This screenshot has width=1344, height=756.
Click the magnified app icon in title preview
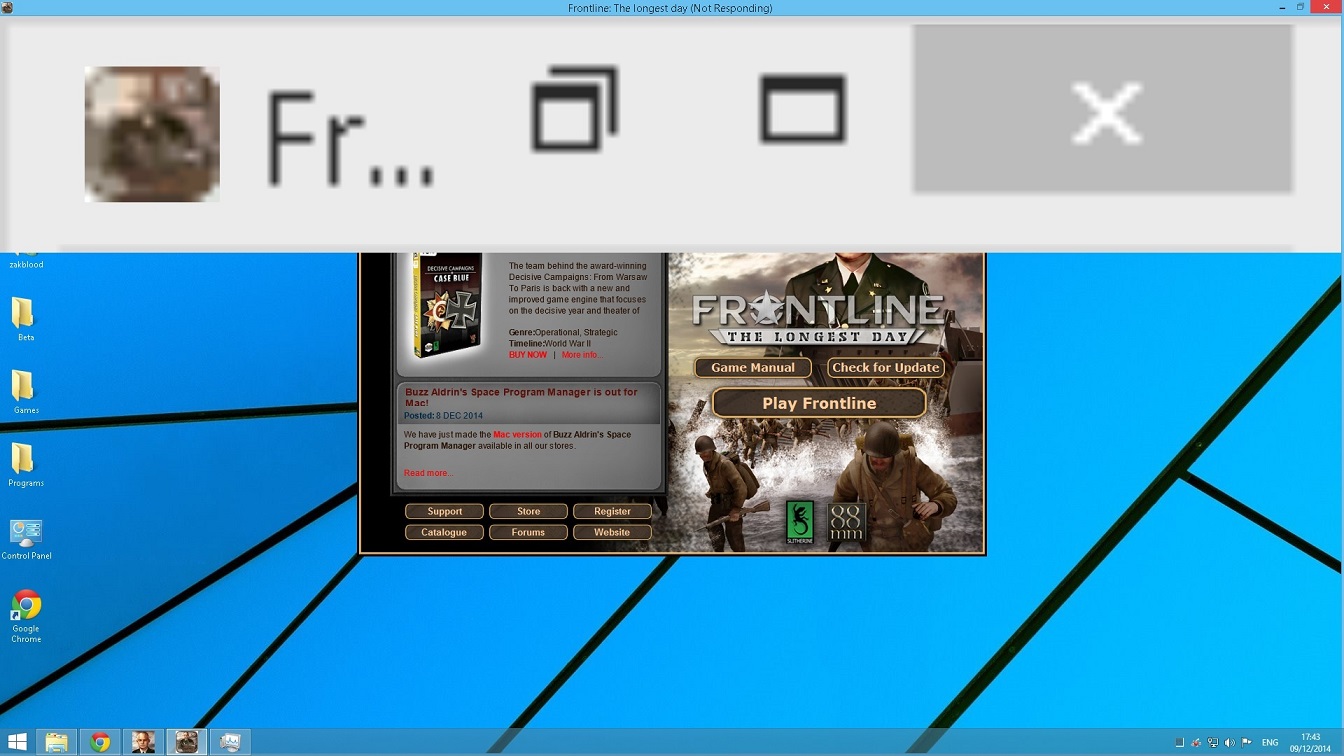[152, 134]
